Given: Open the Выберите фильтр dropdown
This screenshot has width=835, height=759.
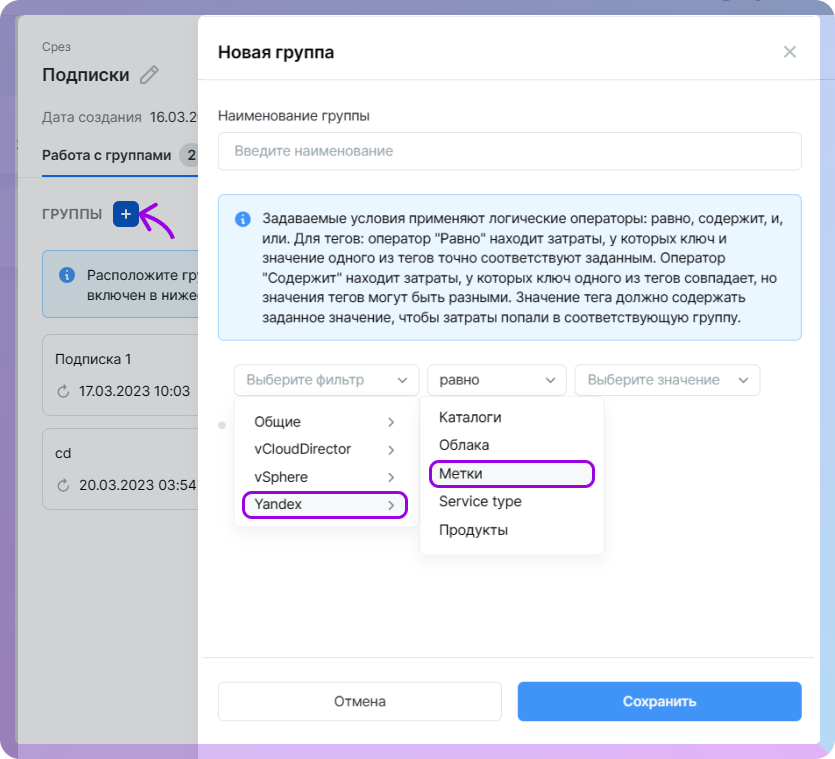Looking at the screenshot, I should tap(326, 380).
